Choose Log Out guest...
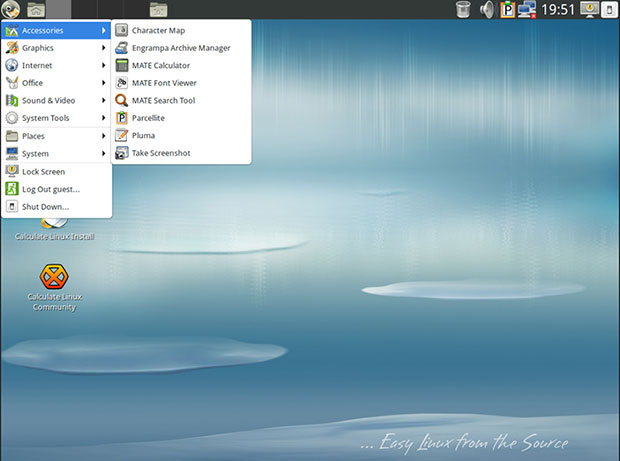Image resolution: width=620 pixels, height=461 pixels. [x=56, y=189]
